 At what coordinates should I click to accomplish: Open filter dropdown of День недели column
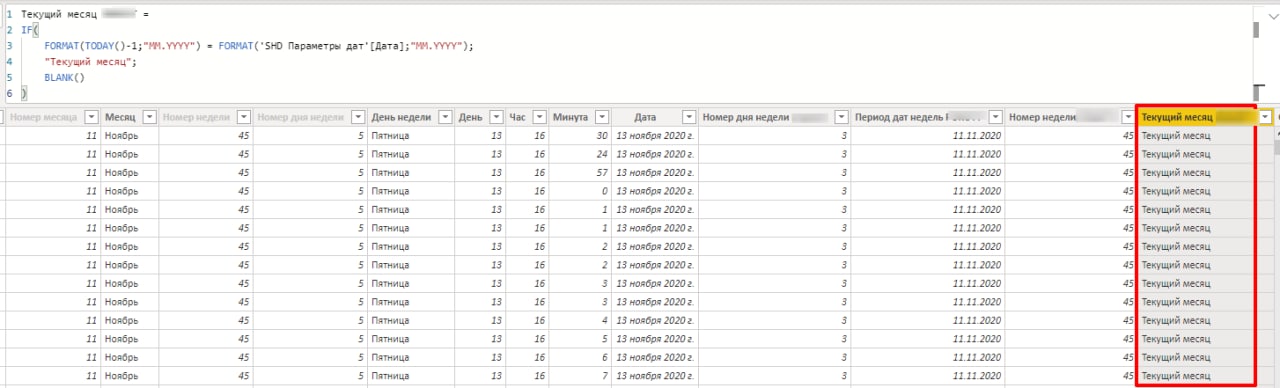(x=445, y=117)
